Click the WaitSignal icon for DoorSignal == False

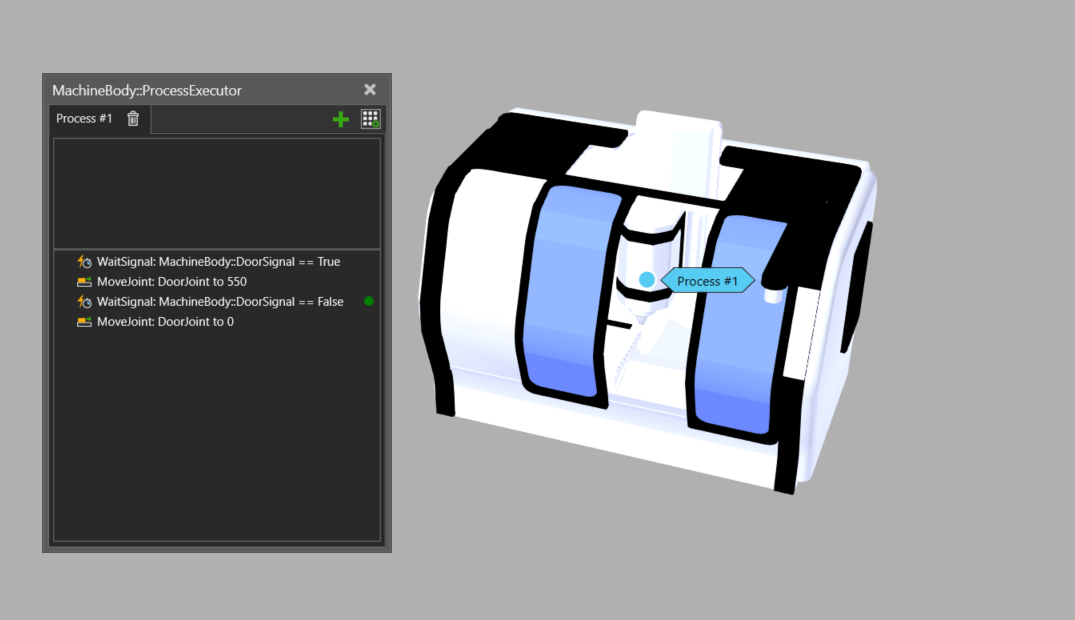85,301
